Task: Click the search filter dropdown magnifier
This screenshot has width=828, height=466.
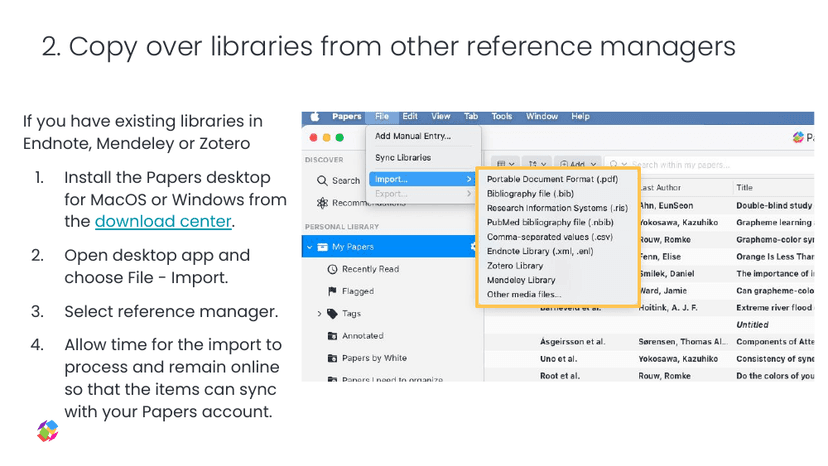Action: click(618, 164)
